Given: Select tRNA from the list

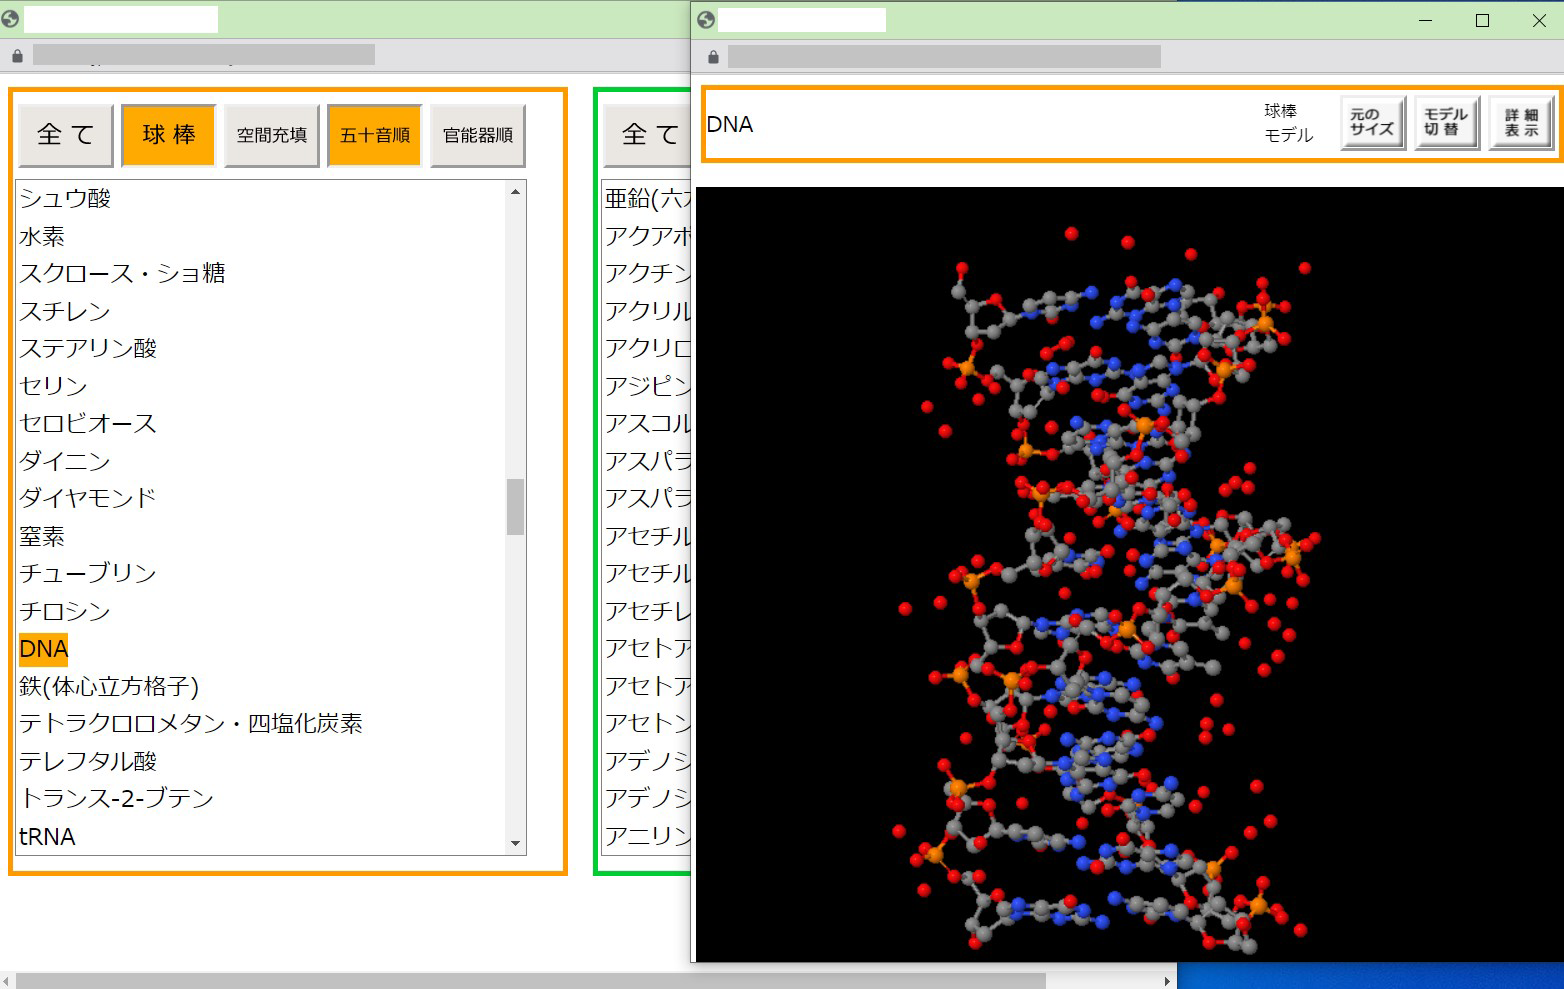Looking at the screenshot, I should pyautogui.click(x=47, y=836).
